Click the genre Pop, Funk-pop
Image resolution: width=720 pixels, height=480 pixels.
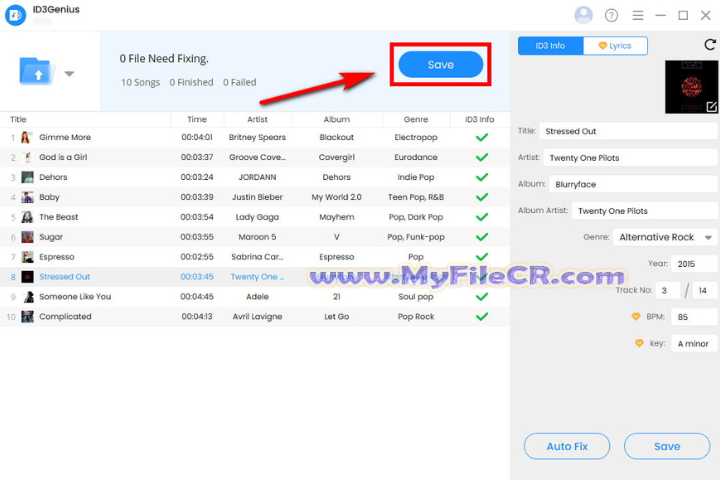416,237
